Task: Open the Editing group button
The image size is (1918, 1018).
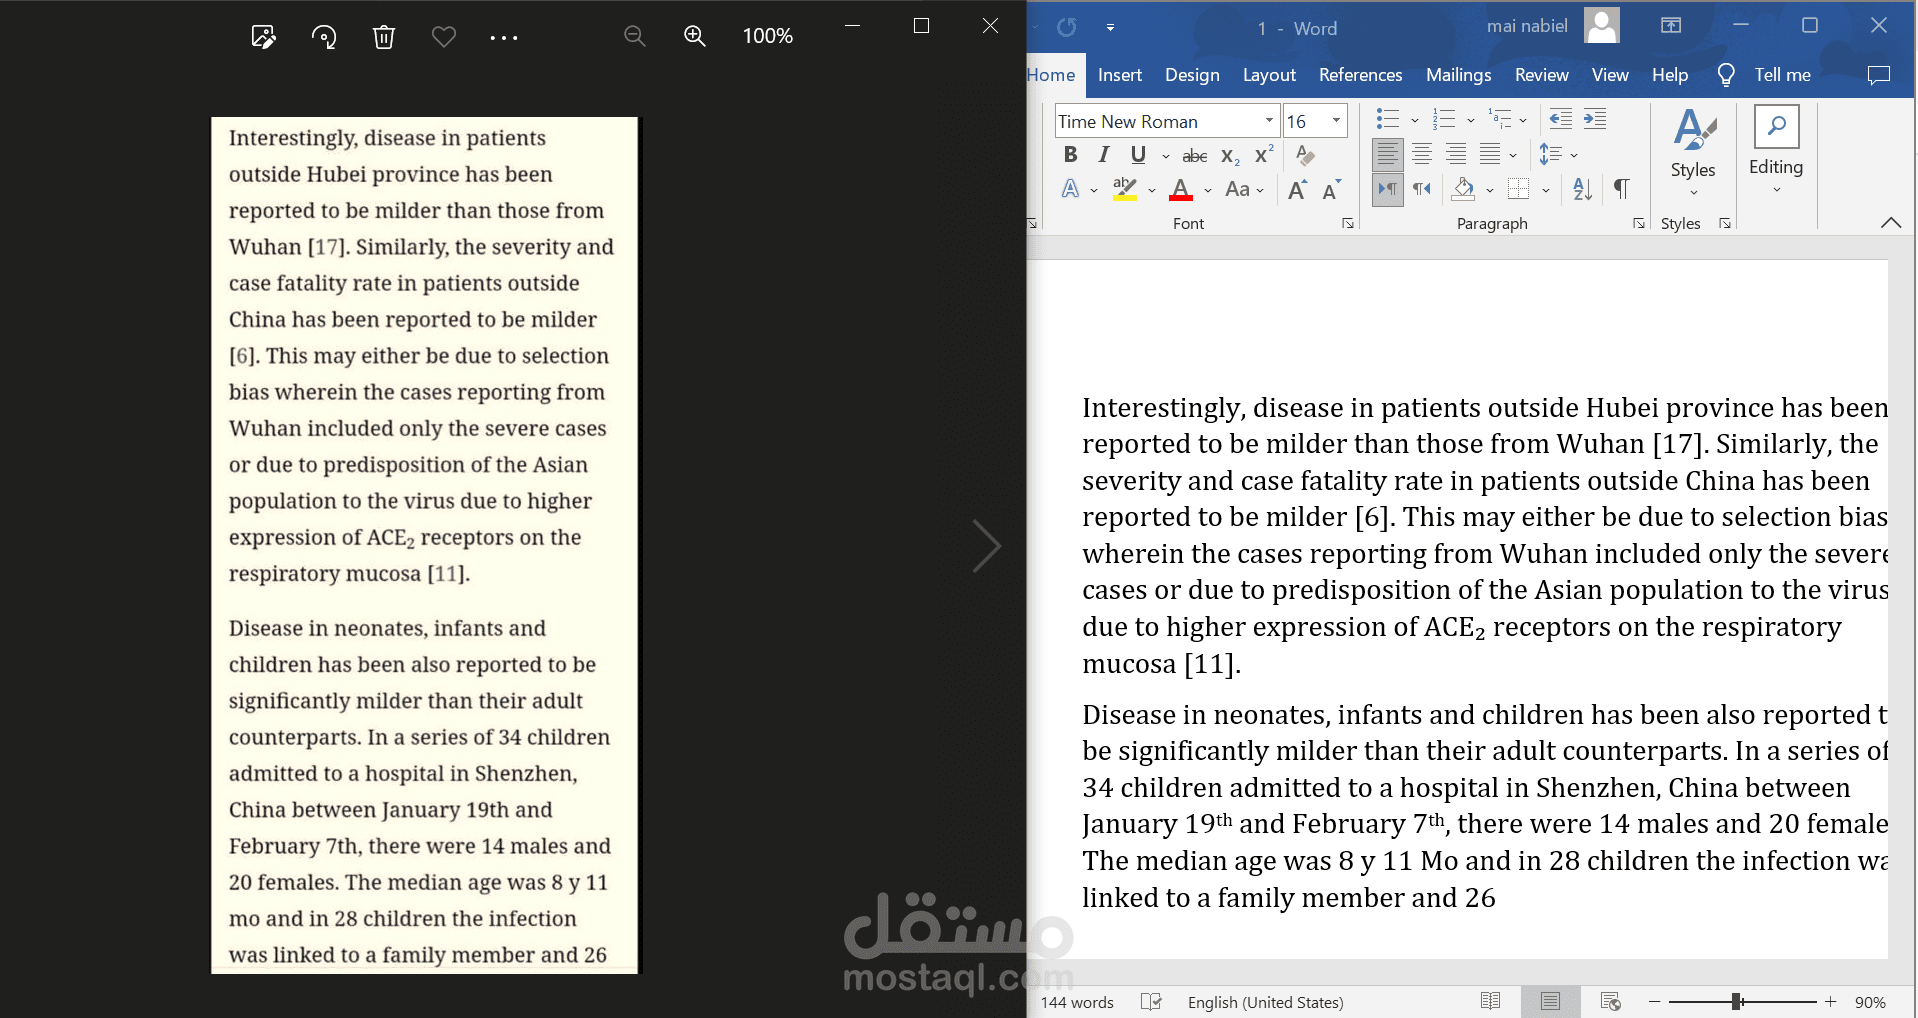Action: click(1776, 150)
